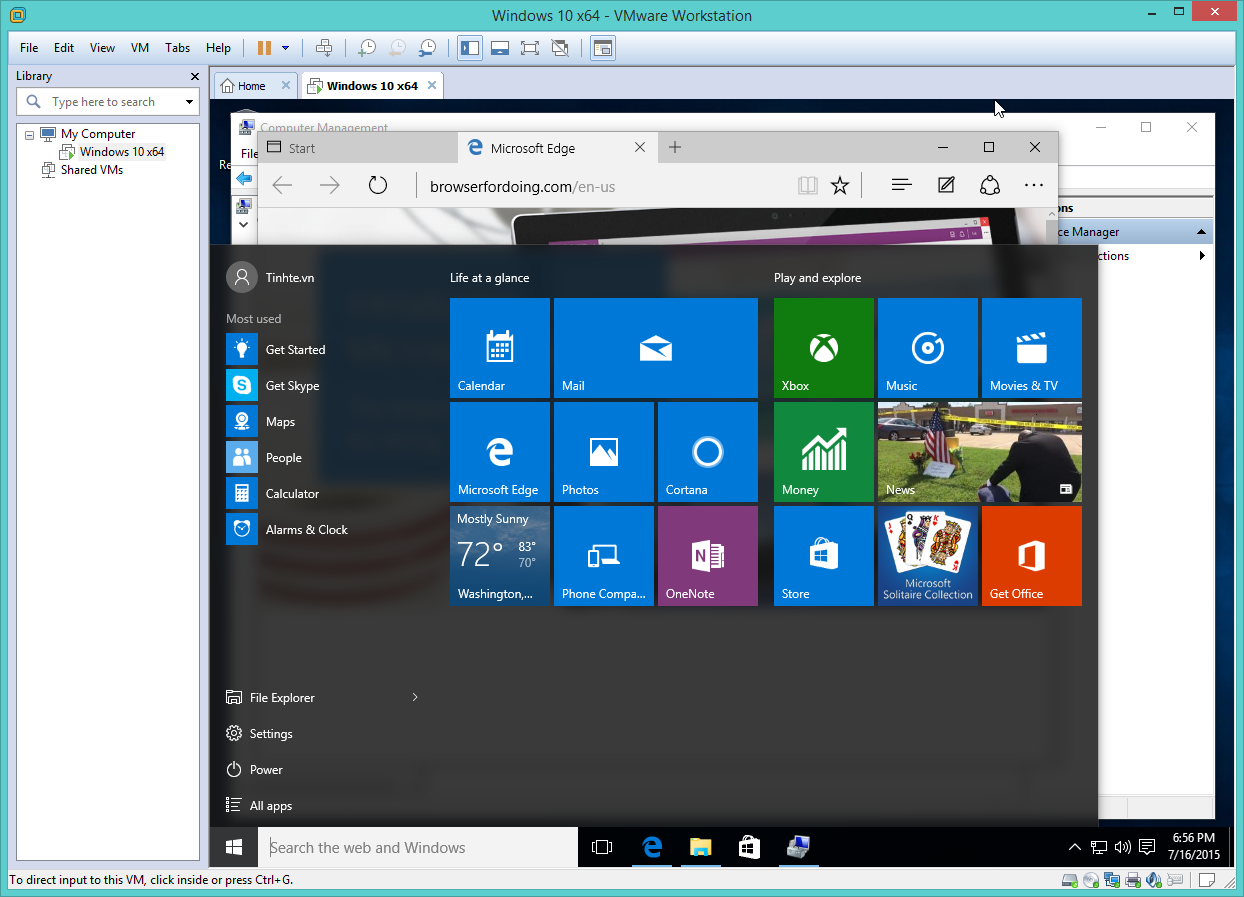Viewport: 1244px width, 897px height.
Task: Click the hard disk device icon in VMware status bar
Action: 1070,880
